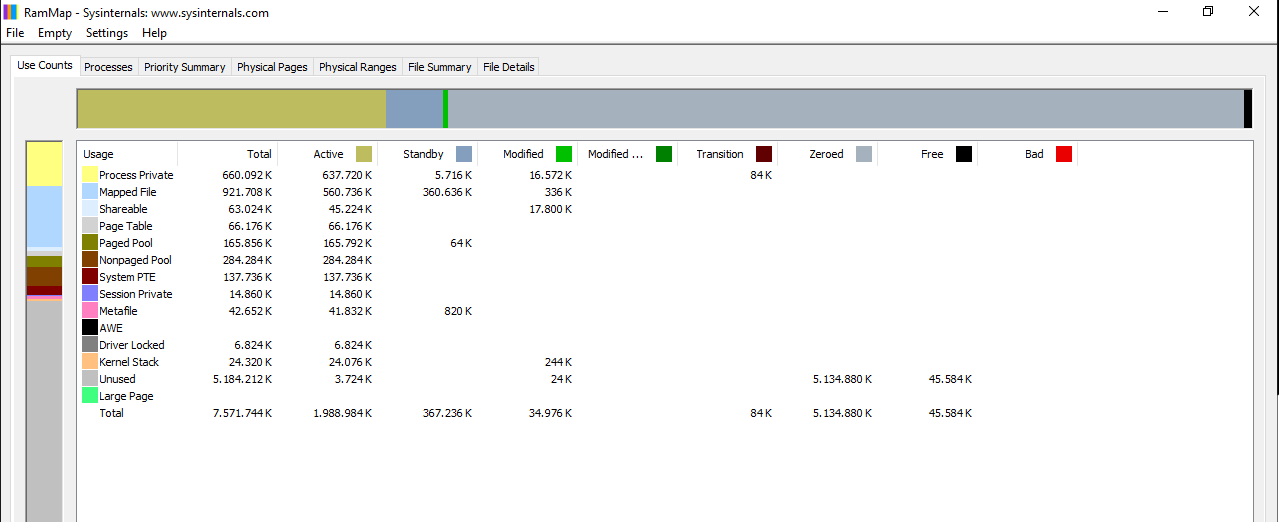Image resolution: width=1279 pixels, height=522 pixels.
Task: Click the Standby column blue color box
Action: [464, 154]
